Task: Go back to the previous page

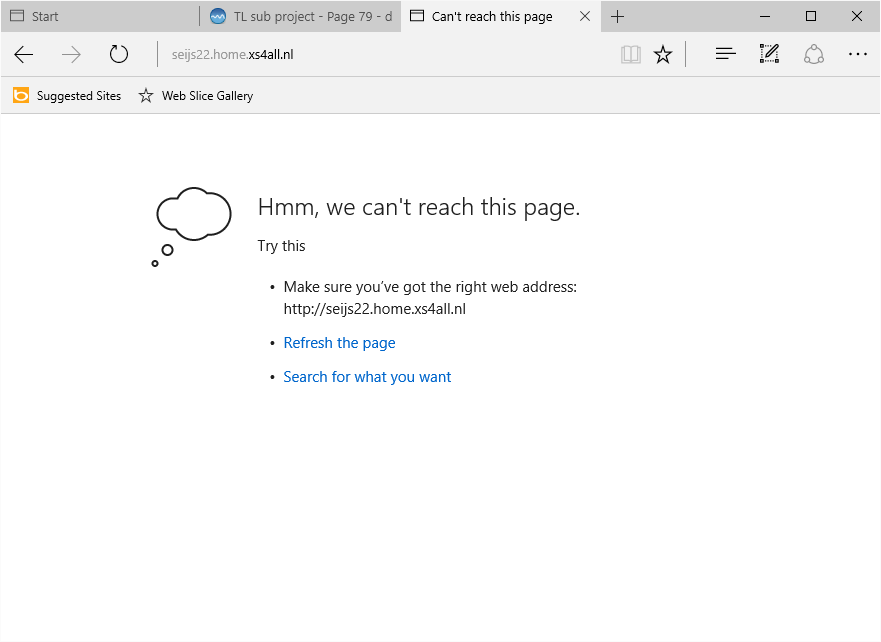Action: (x=24, y=54)
